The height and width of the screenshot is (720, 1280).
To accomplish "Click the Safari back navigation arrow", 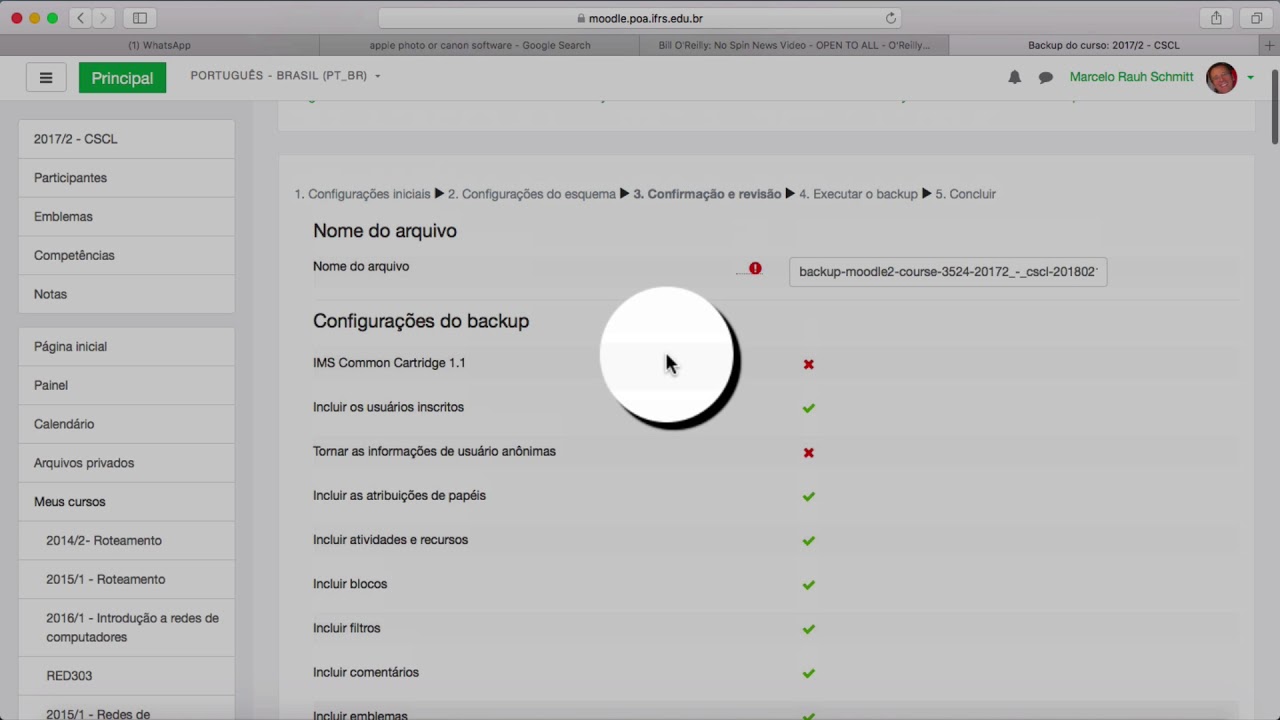I will click(80, 18).
